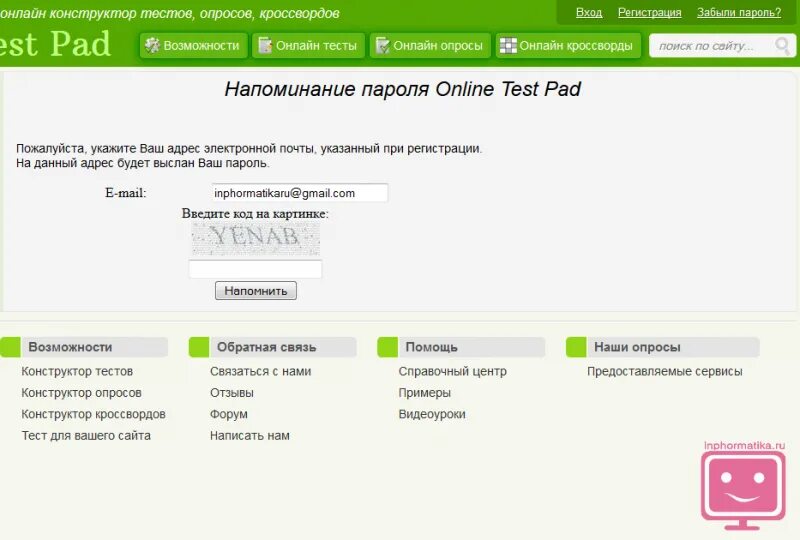Open the Онлайн тесты menu label
Viewport: 800px width, 540px height.
point(316,45)
